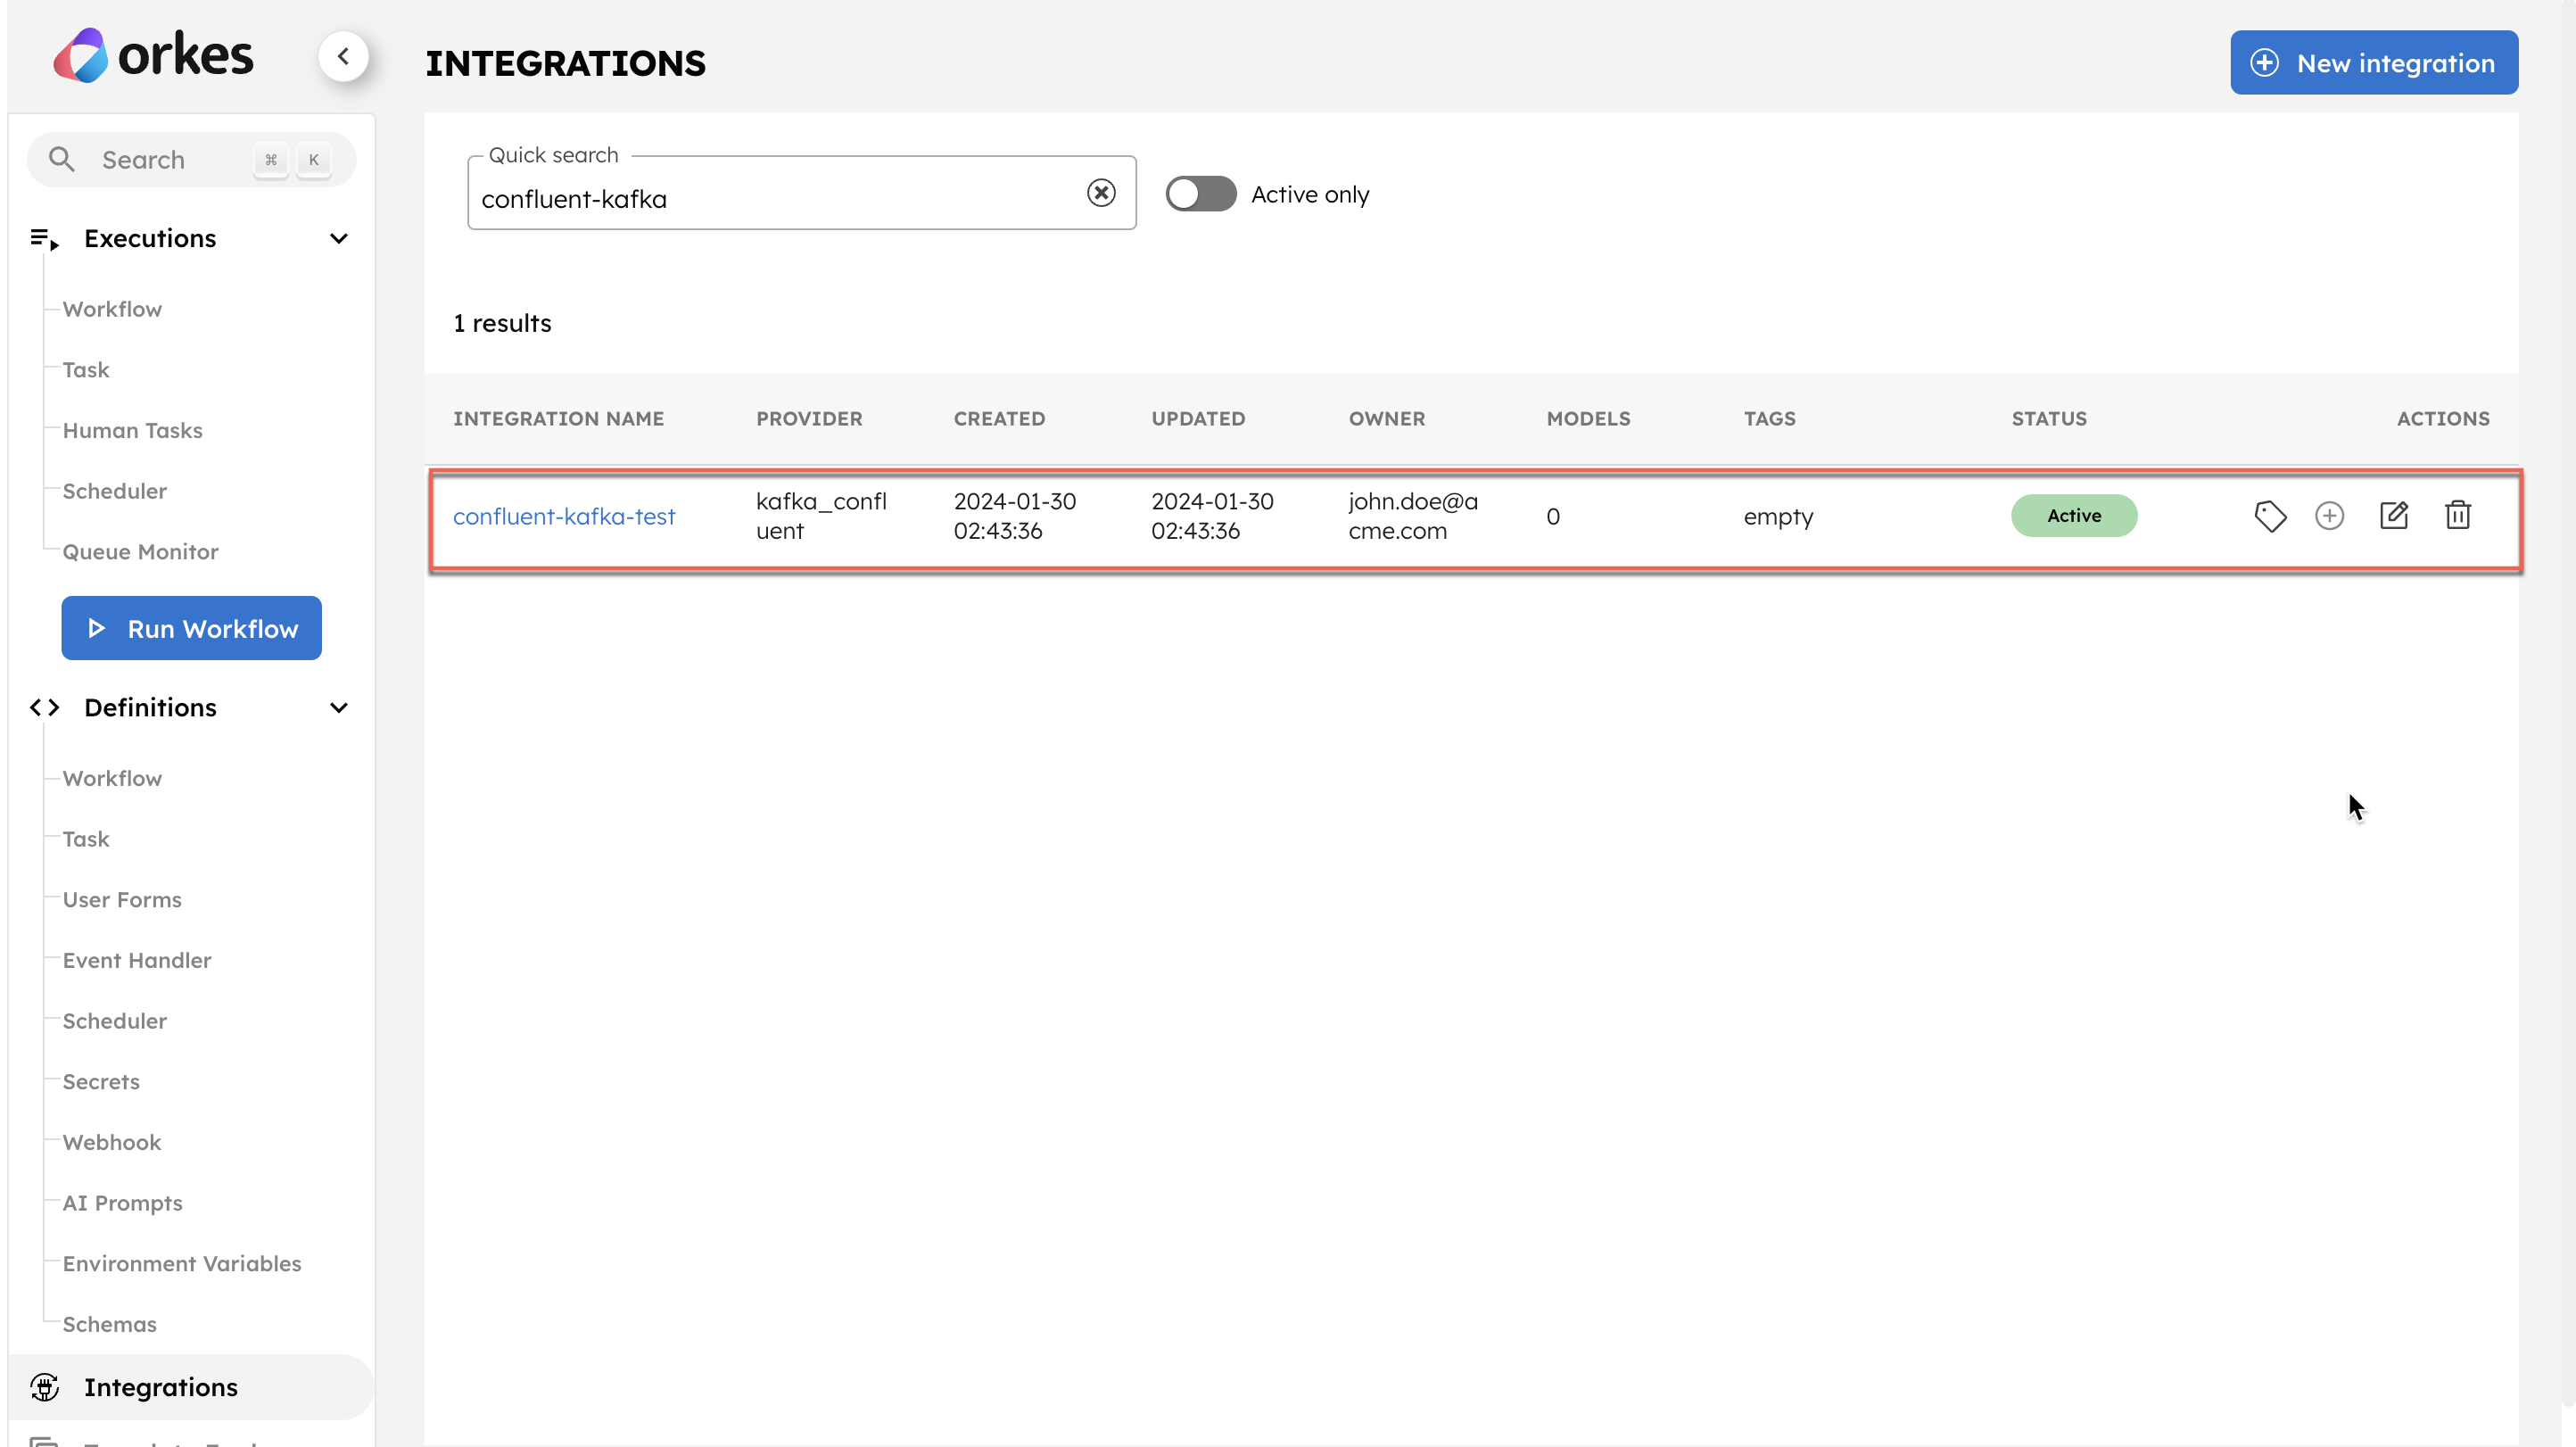Open Environment Variables
This screenshot has height=1447, width=2576.
pyautogui.click(x=182, y=1263)
